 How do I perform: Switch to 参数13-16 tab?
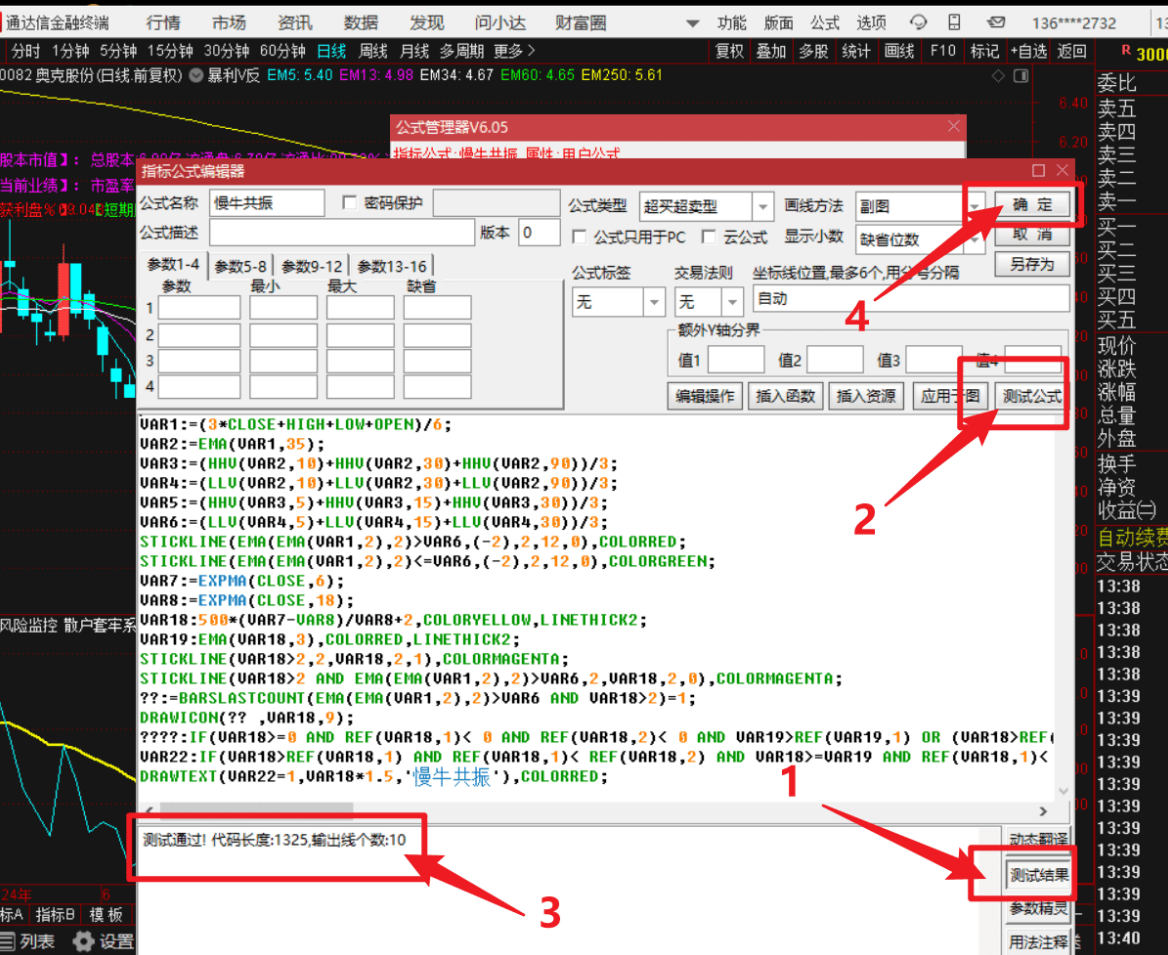point(392,266)
